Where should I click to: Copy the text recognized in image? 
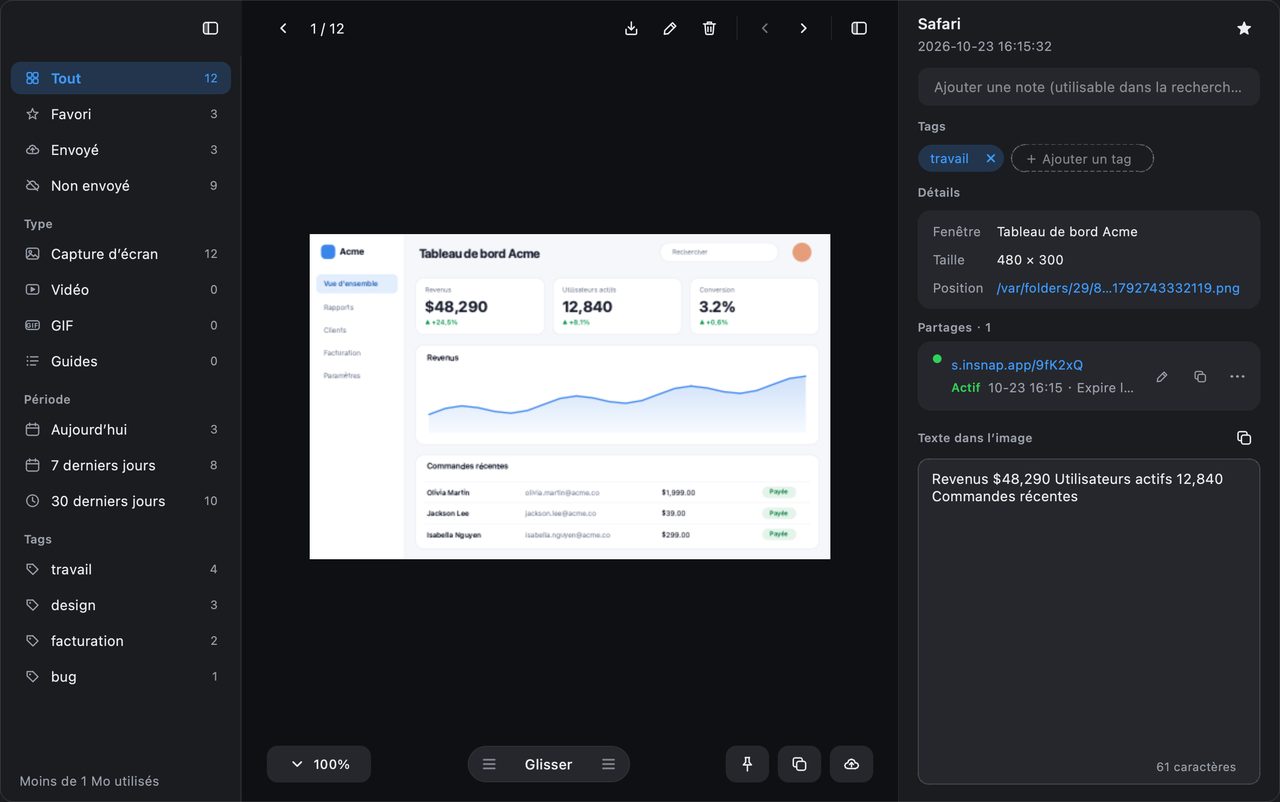1244,438
